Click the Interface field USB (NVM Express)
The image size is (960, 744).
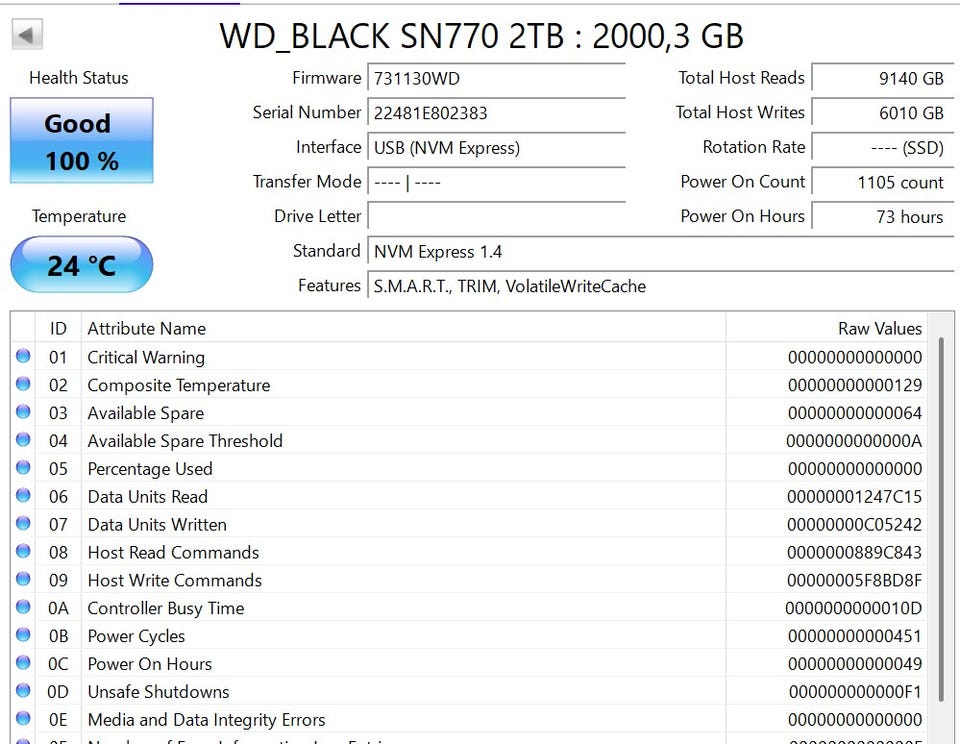coord(496,148)
